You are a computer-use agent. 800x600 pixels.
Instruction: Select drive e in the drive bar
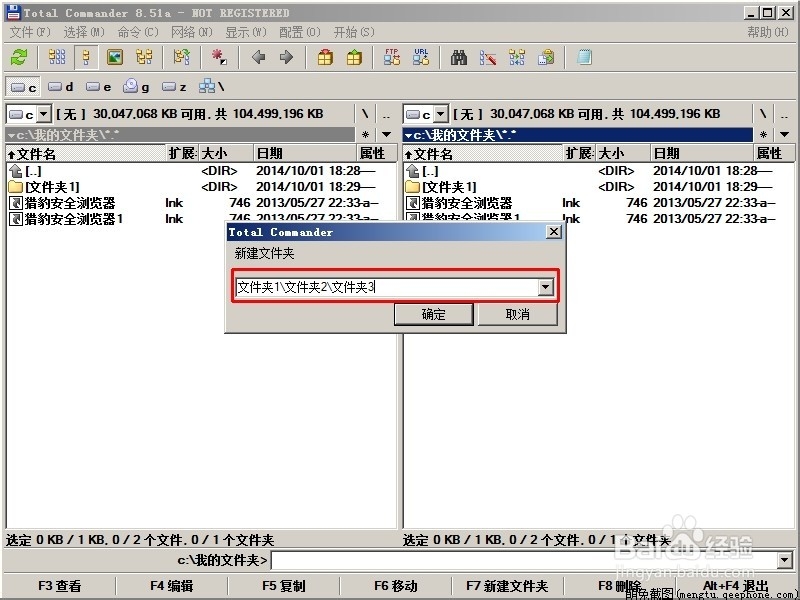coord(98,87)
